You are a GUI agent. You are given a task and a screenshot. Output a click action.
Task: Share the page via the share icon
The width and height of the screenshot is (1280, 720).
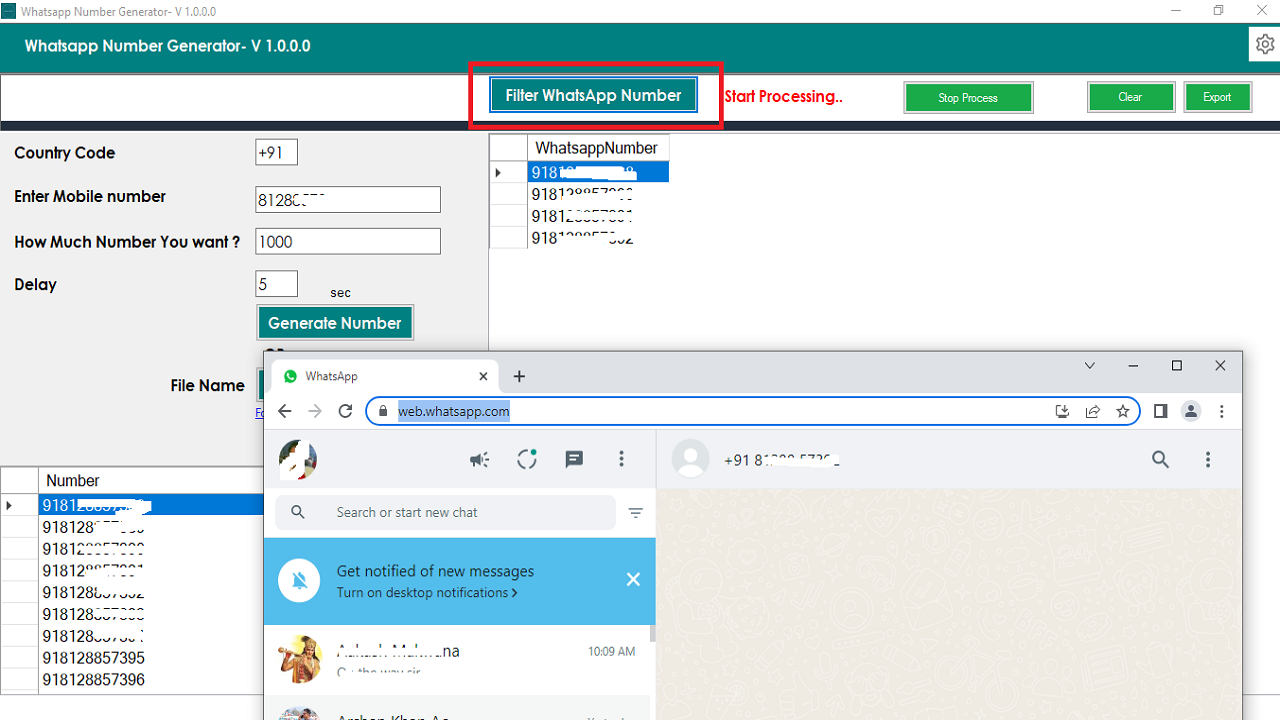point(1092,411)
